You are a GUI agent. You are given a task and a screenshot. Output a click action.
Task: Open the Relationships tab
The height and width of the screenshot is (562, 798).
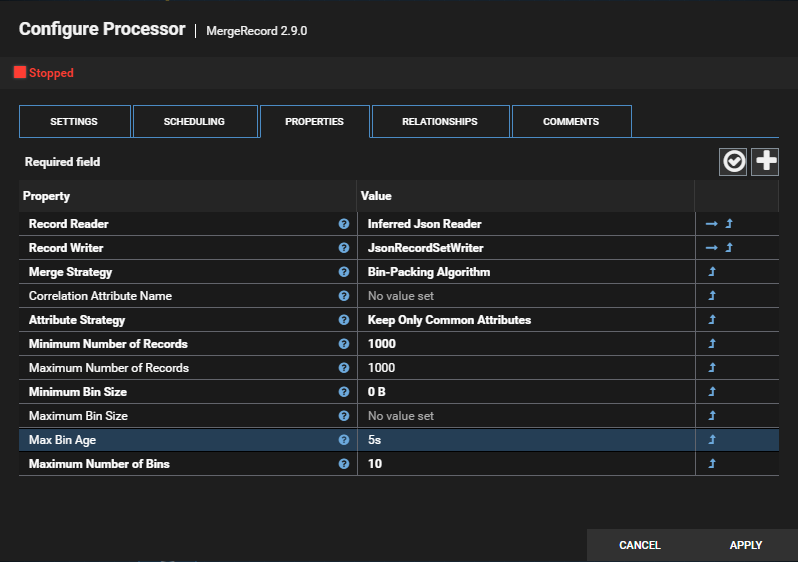[x=440, y=122]
